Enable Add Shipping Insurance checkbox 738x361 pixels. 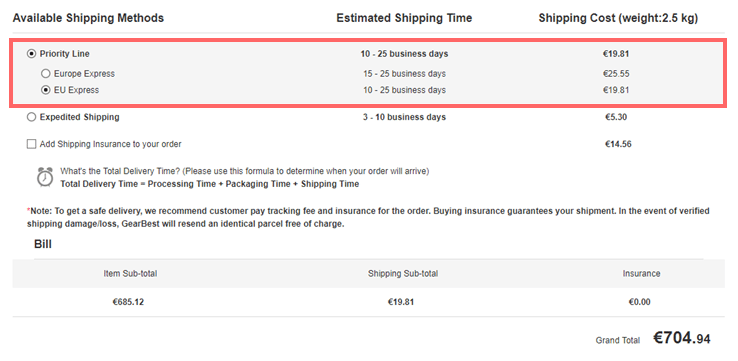(x=31, y=144)
